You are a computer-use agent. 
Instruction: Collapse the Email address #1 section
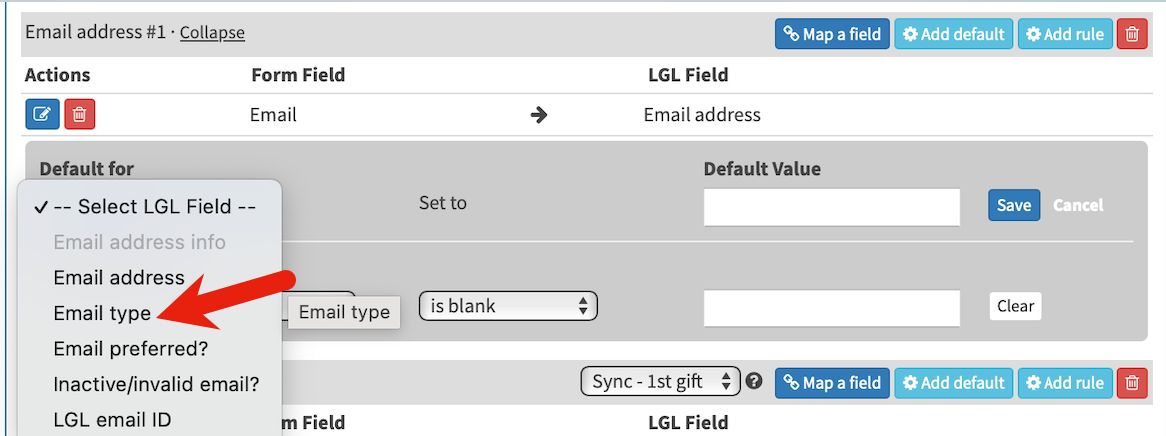[212, 33]
